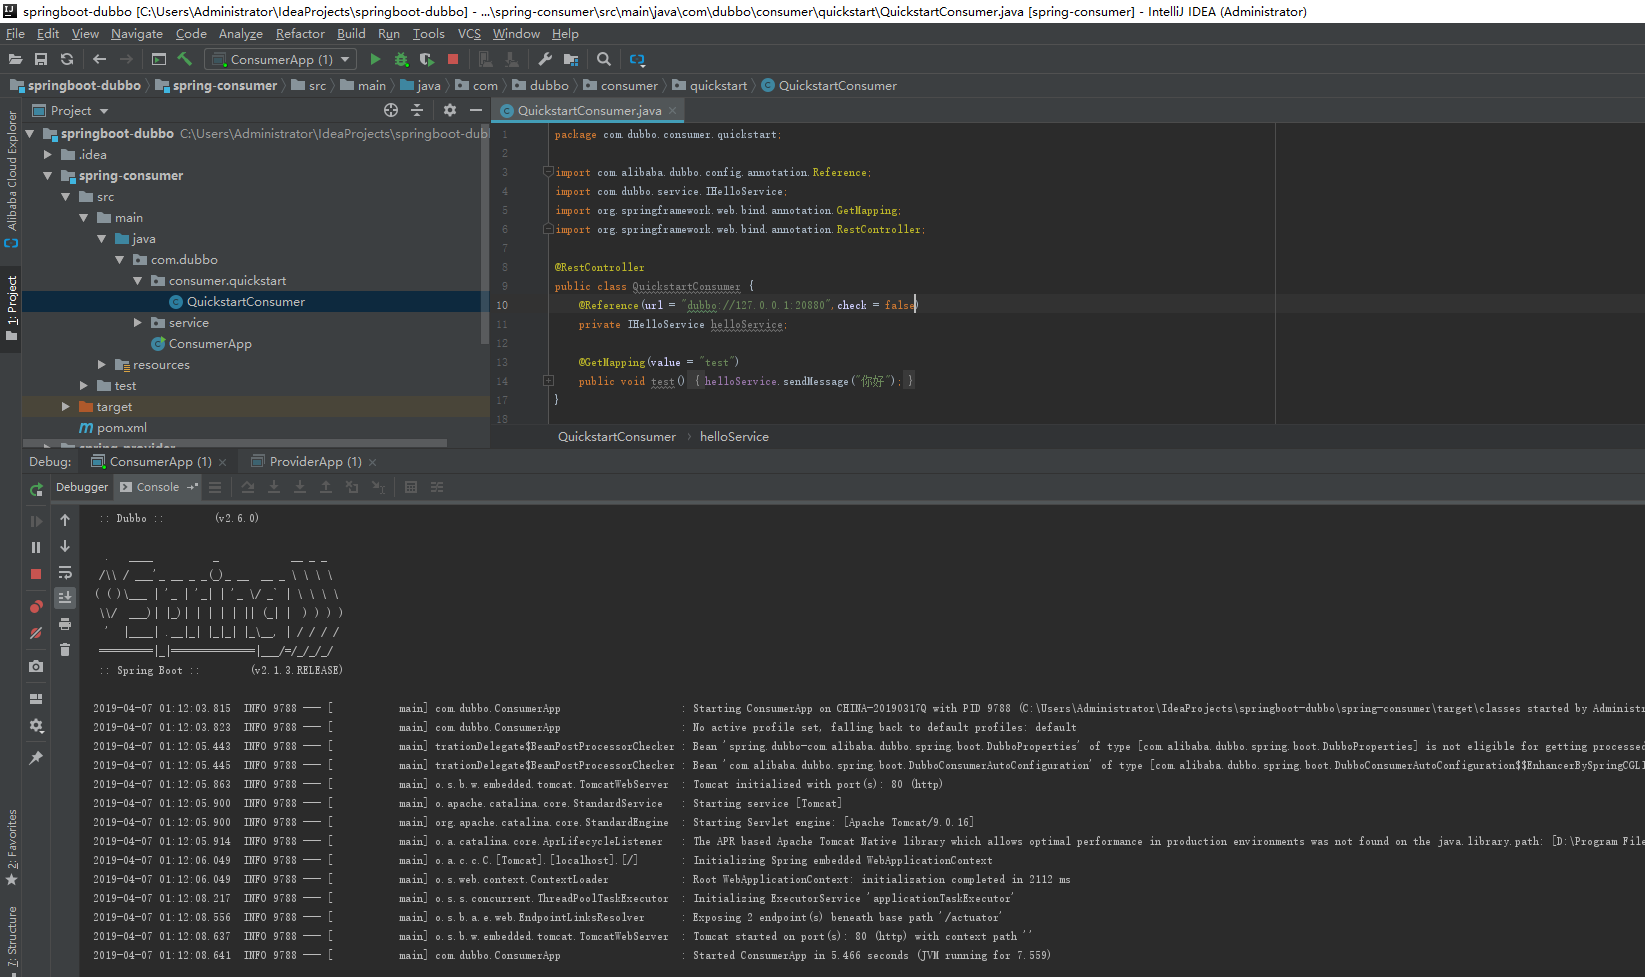
Task: Select pom.xml in the project tree
Action: click(121, 428)
